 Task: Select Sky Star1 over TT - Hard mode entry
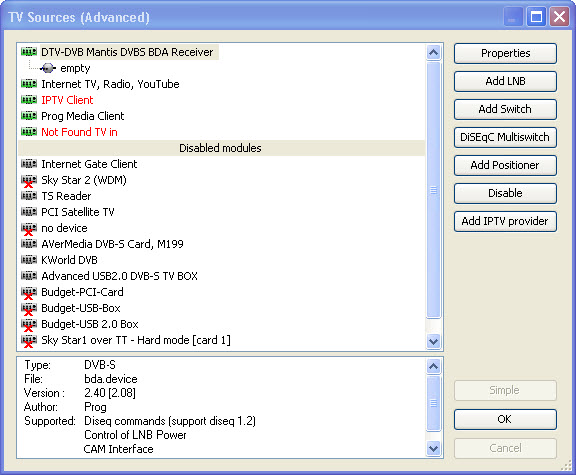pos(136,340)
